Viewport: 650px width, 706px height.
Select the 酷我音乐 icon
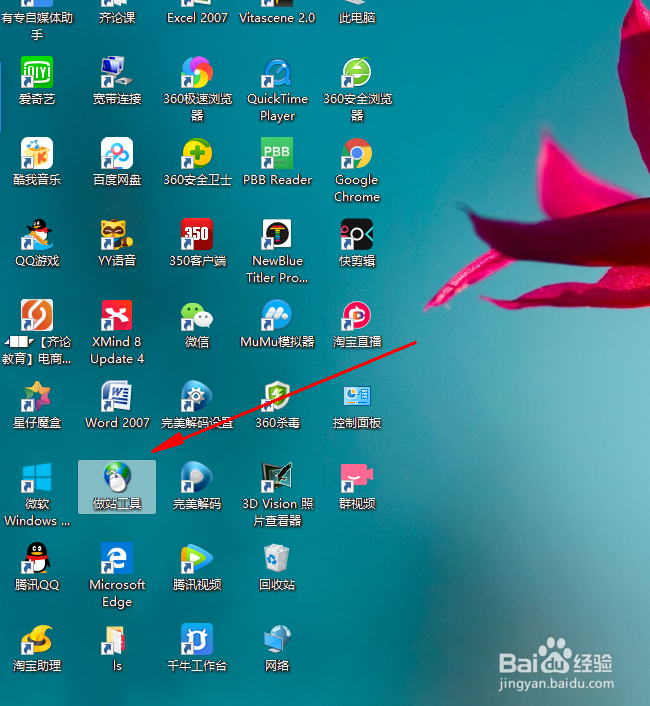[37, 153]
